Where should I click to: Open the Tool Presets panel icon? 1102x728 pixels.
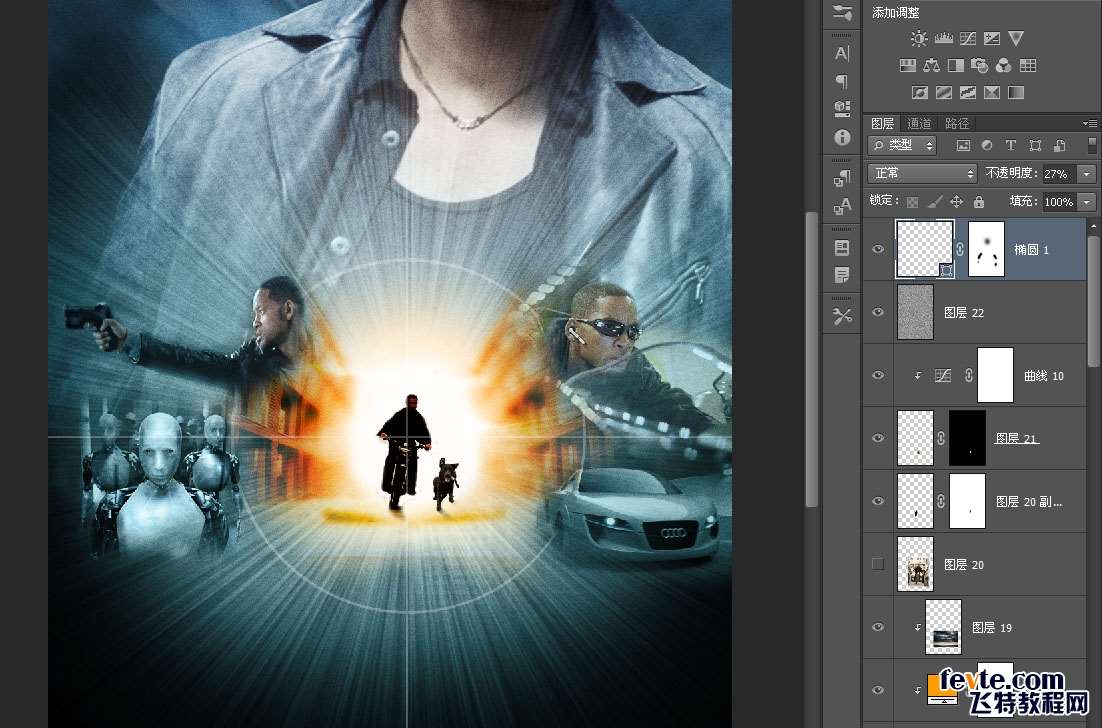tap(842, 317)
